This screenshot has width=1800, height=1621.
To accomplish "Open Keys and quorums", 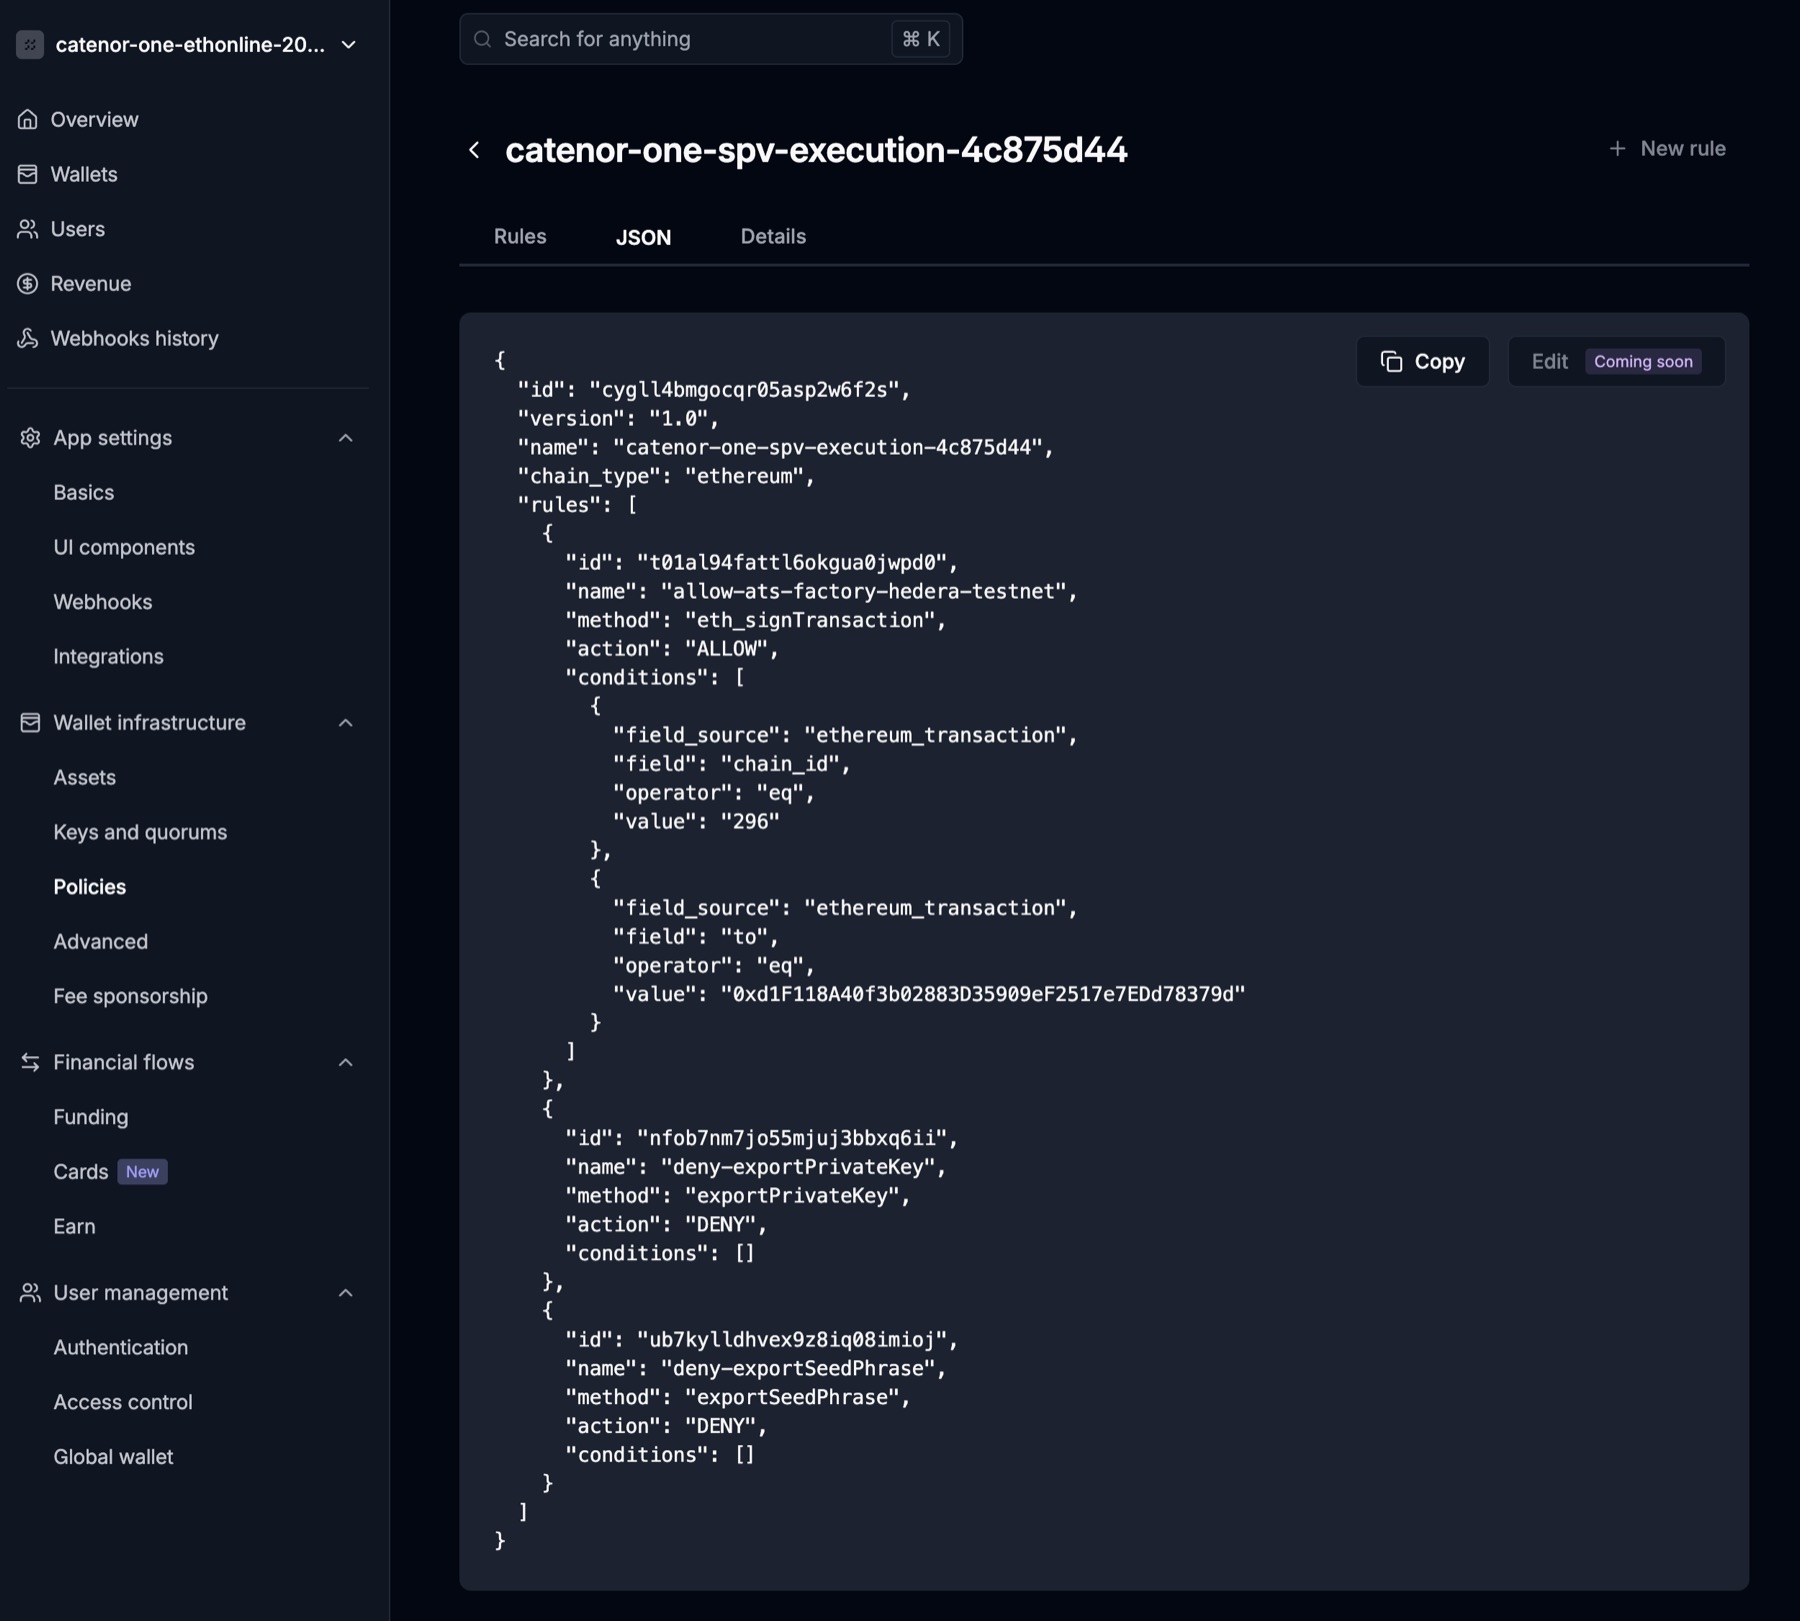I will 140,832.
